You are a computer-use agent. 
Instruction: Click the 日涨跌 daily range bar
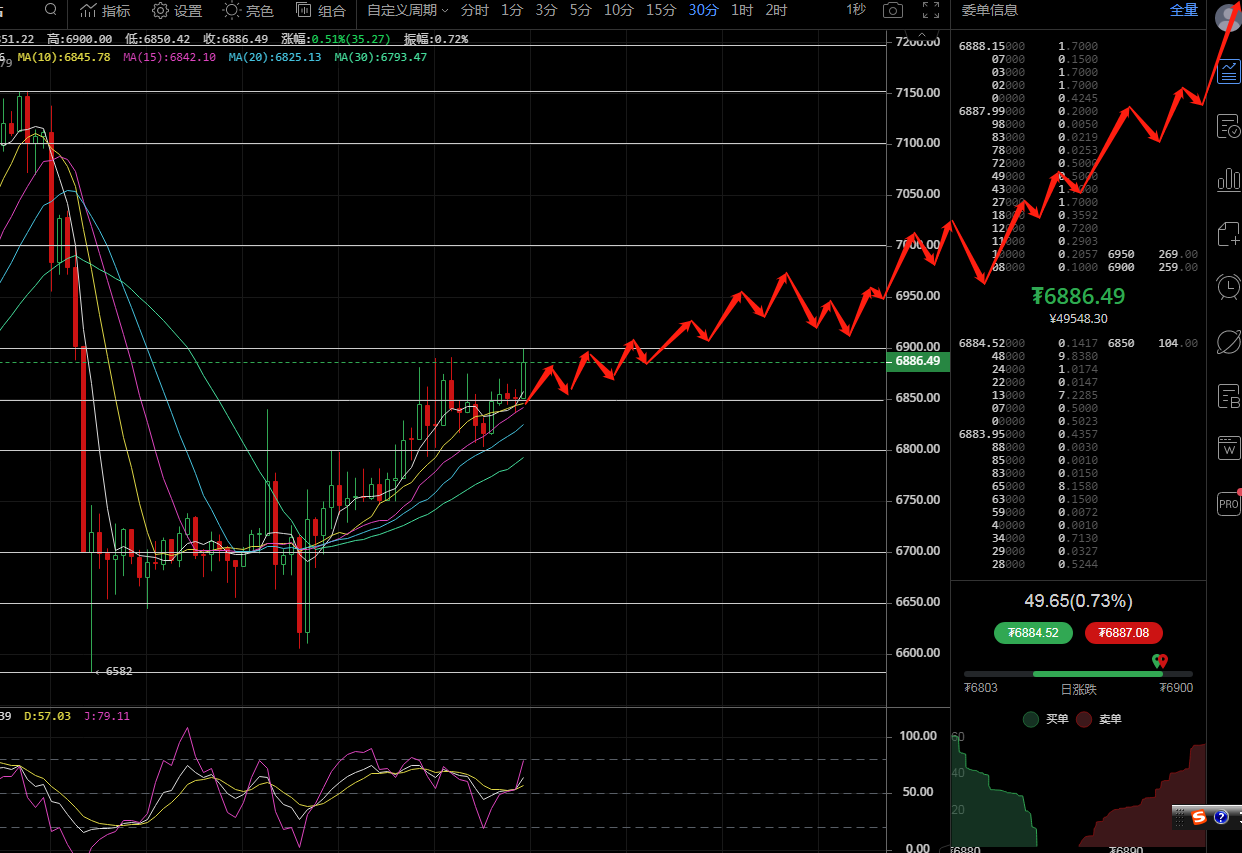(x=1078, y=674)
